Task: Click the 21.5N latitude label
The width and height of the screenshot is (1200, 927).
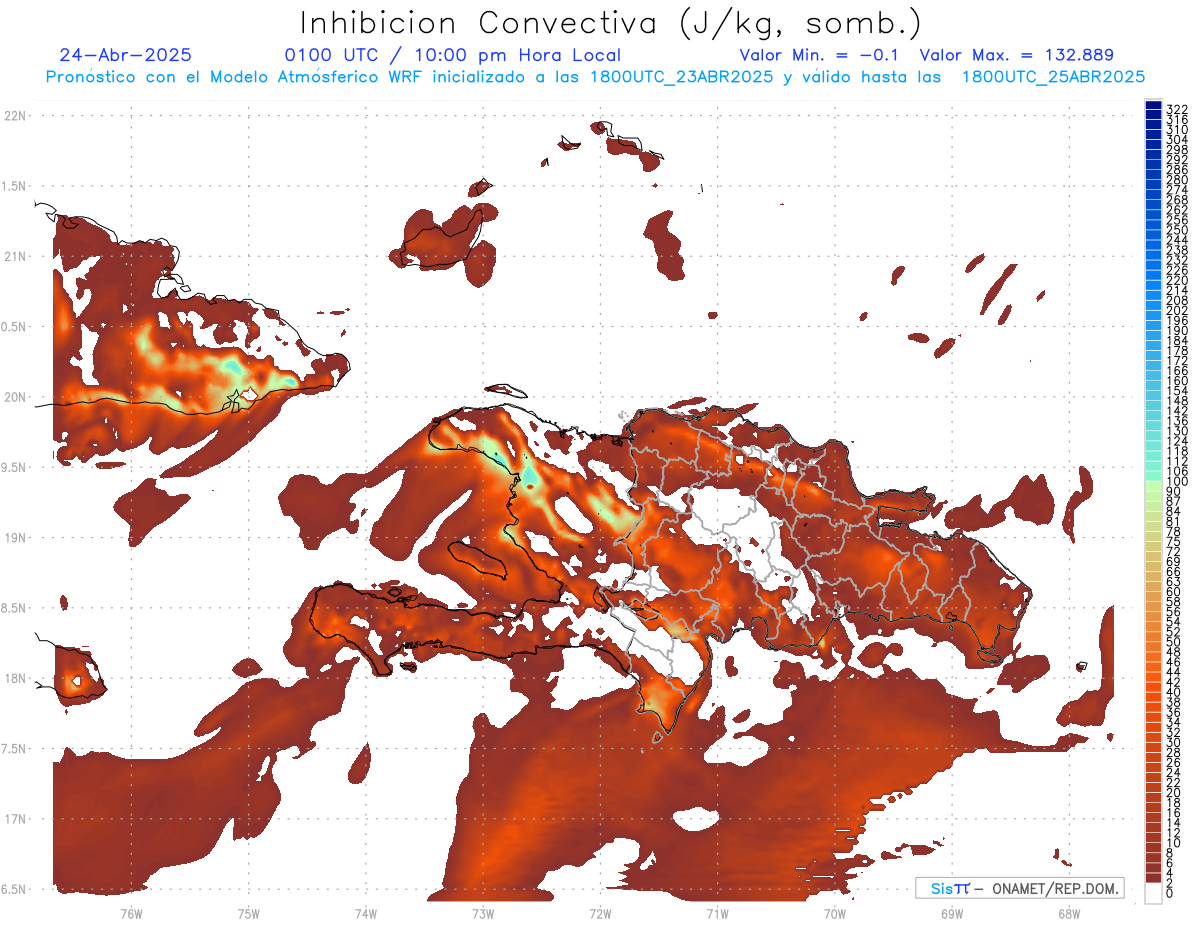Action: coord(14,186)
